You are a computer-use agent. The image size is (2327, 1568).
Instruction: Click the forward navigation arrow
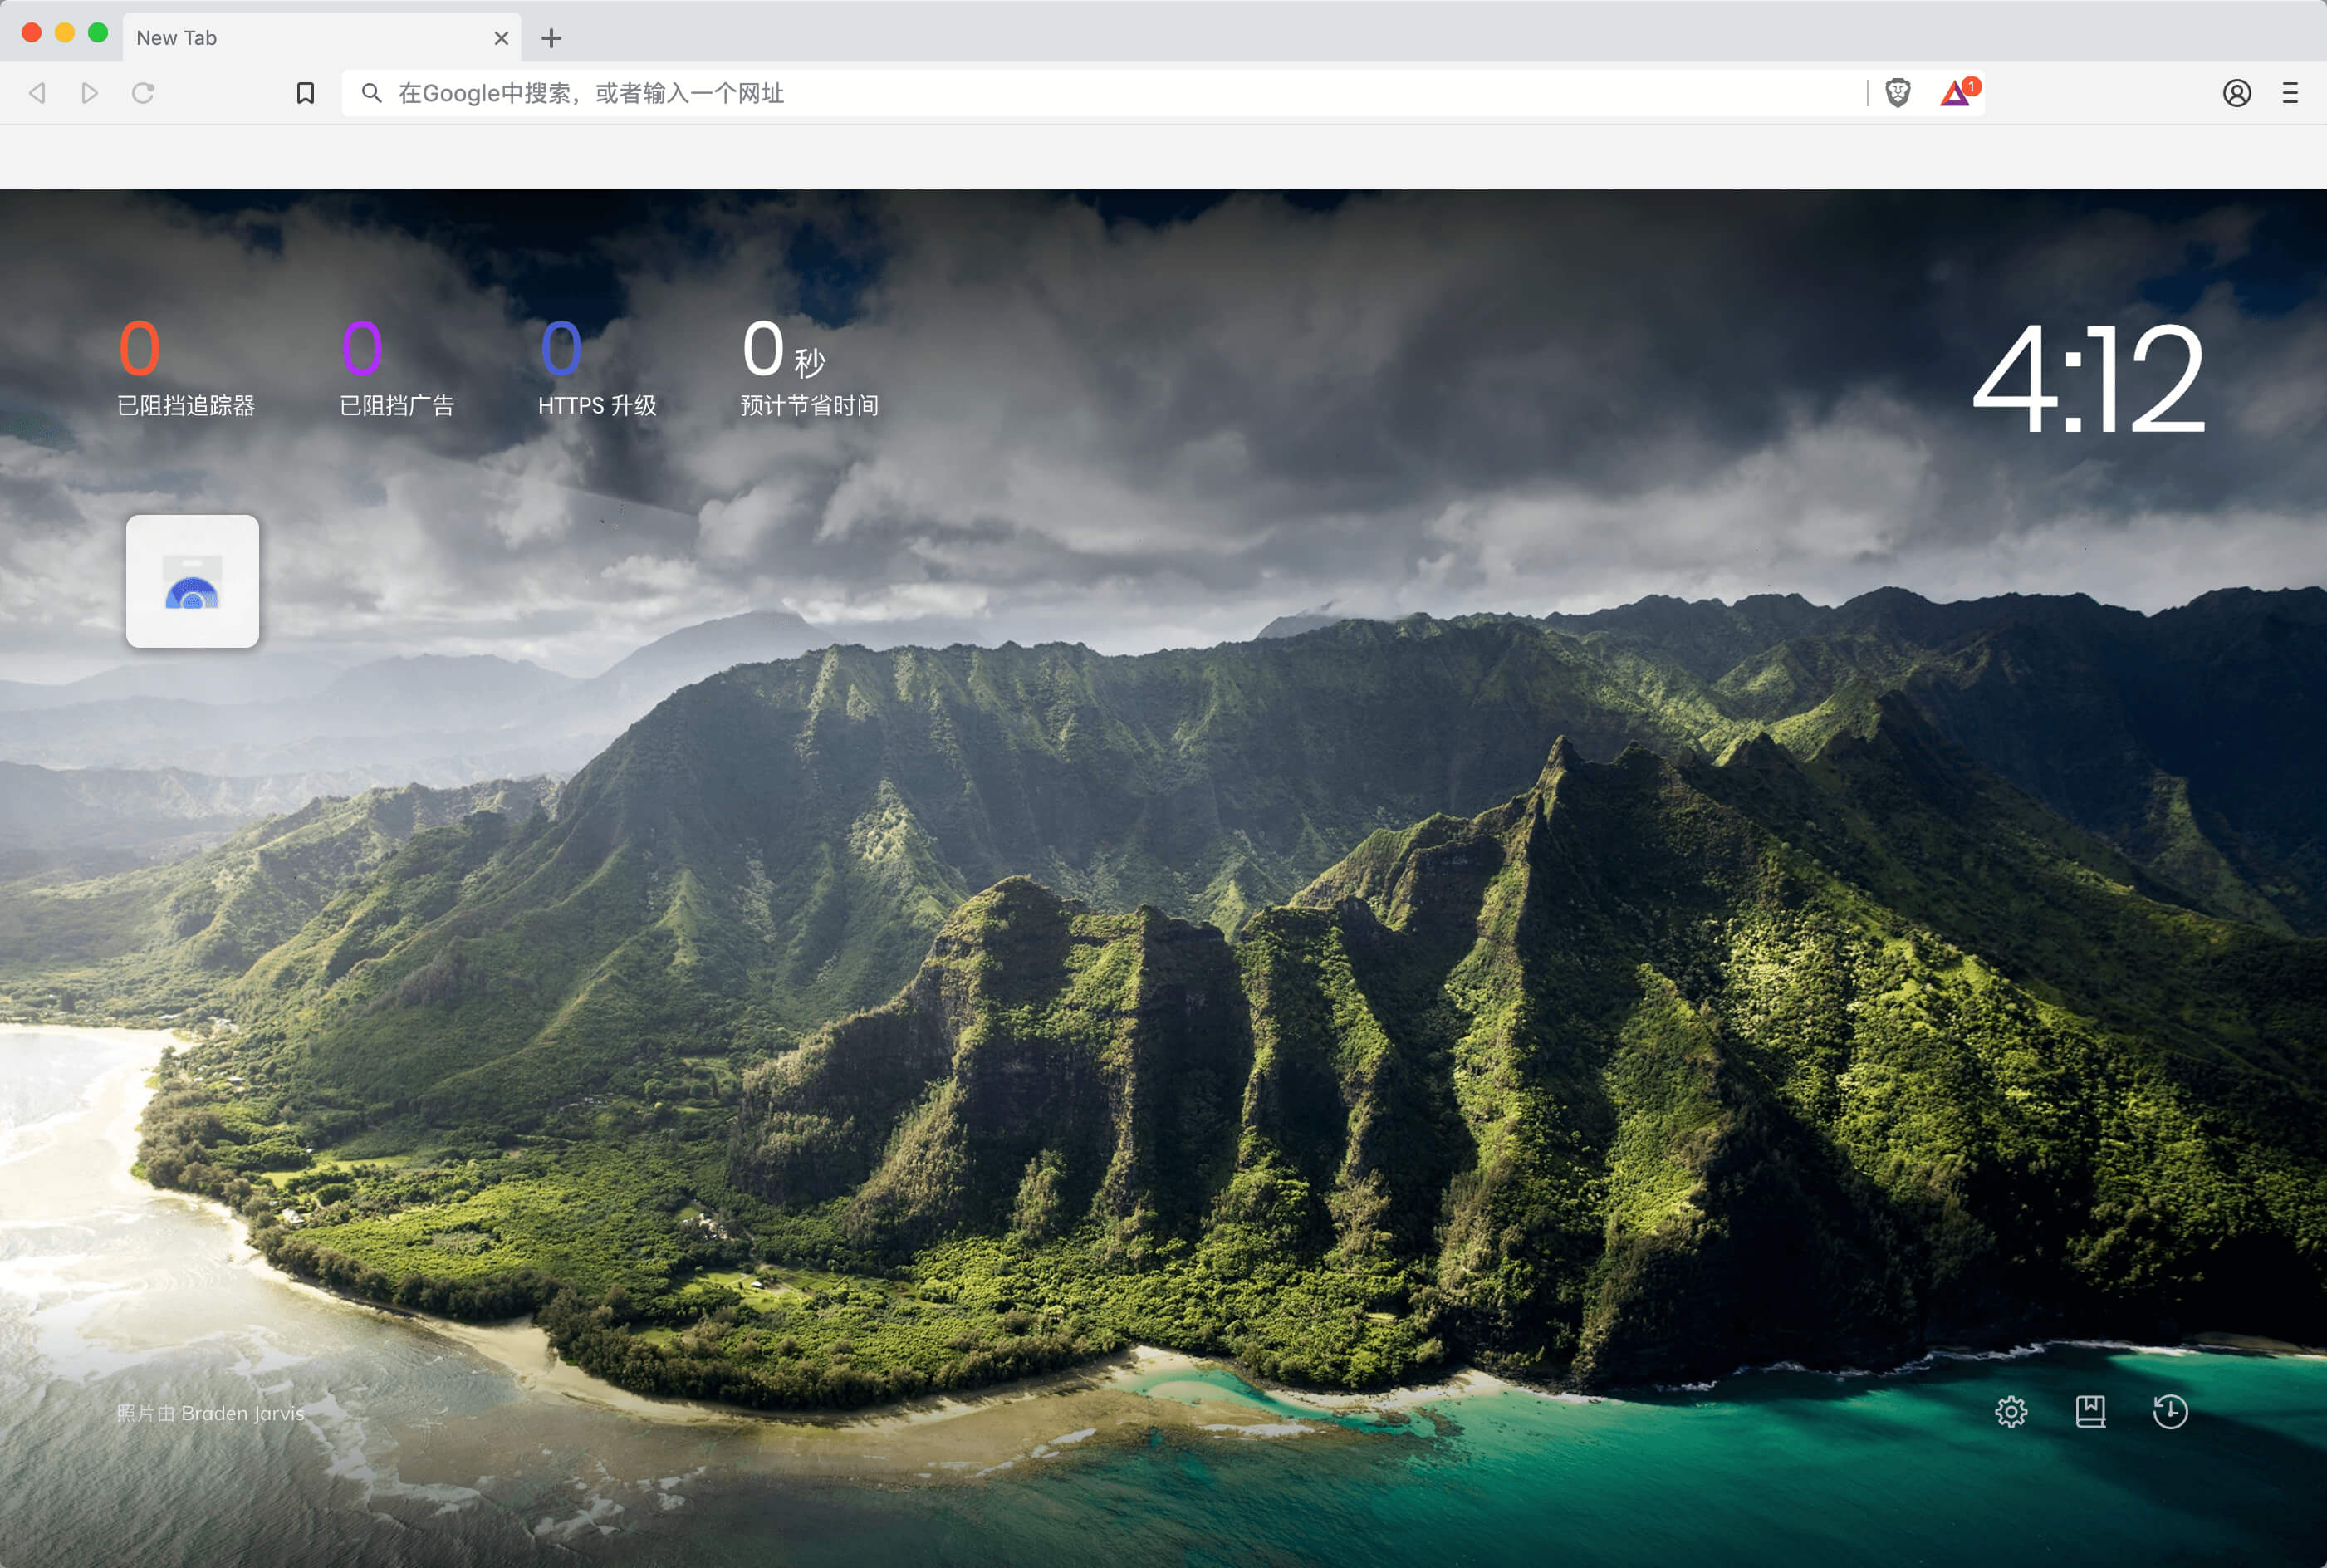pyautogui.click(x=90, y=93)
